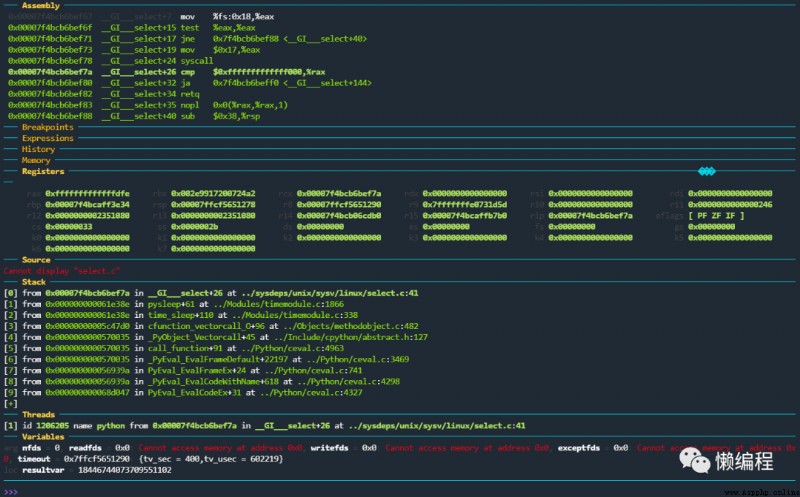Click the writefds variable name

click(x=330, y=448)
